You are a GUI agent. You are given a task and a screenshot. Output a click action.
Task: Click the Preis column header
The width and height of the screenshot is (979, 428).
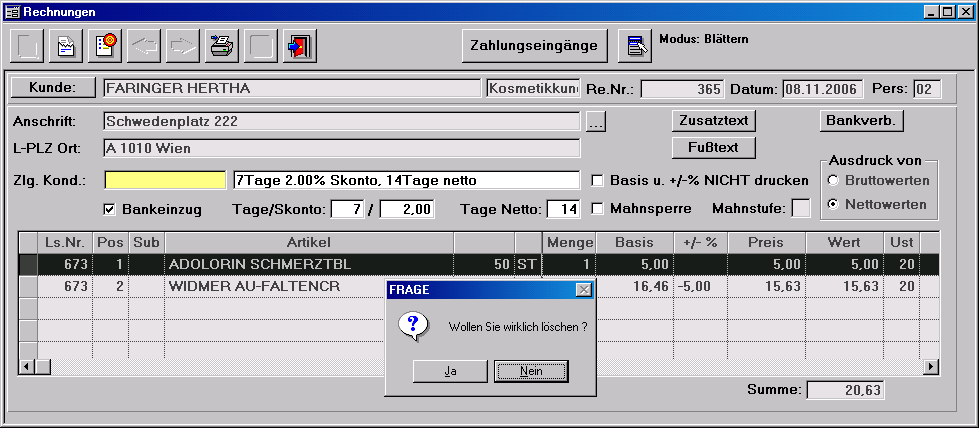[x=766, y=242]
